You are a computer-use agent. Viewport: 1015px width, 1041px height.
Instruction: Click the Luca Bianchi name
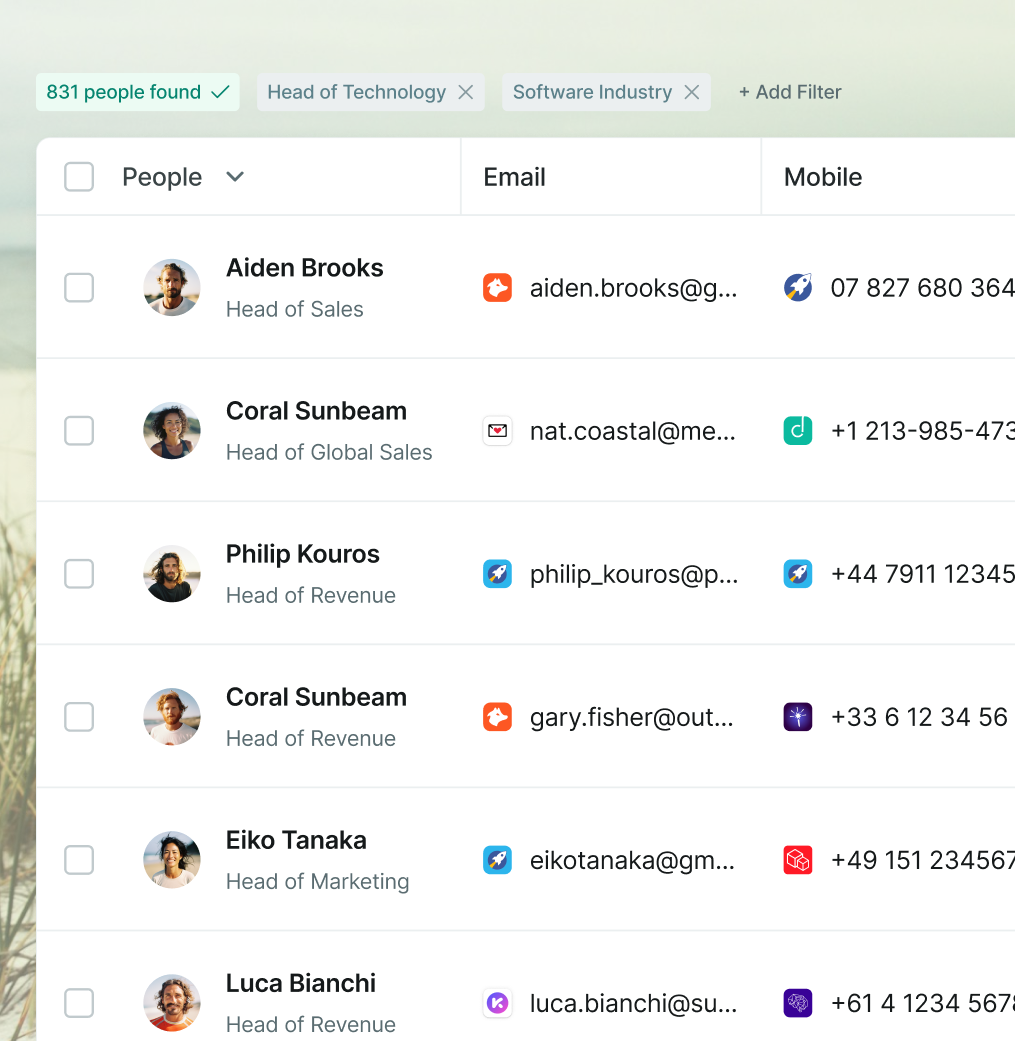point(301,983)
